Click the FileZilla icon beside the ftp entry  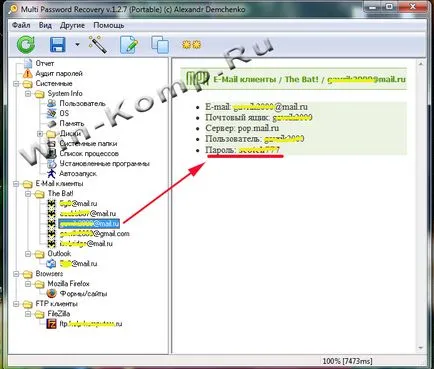[x=51, y=324]
